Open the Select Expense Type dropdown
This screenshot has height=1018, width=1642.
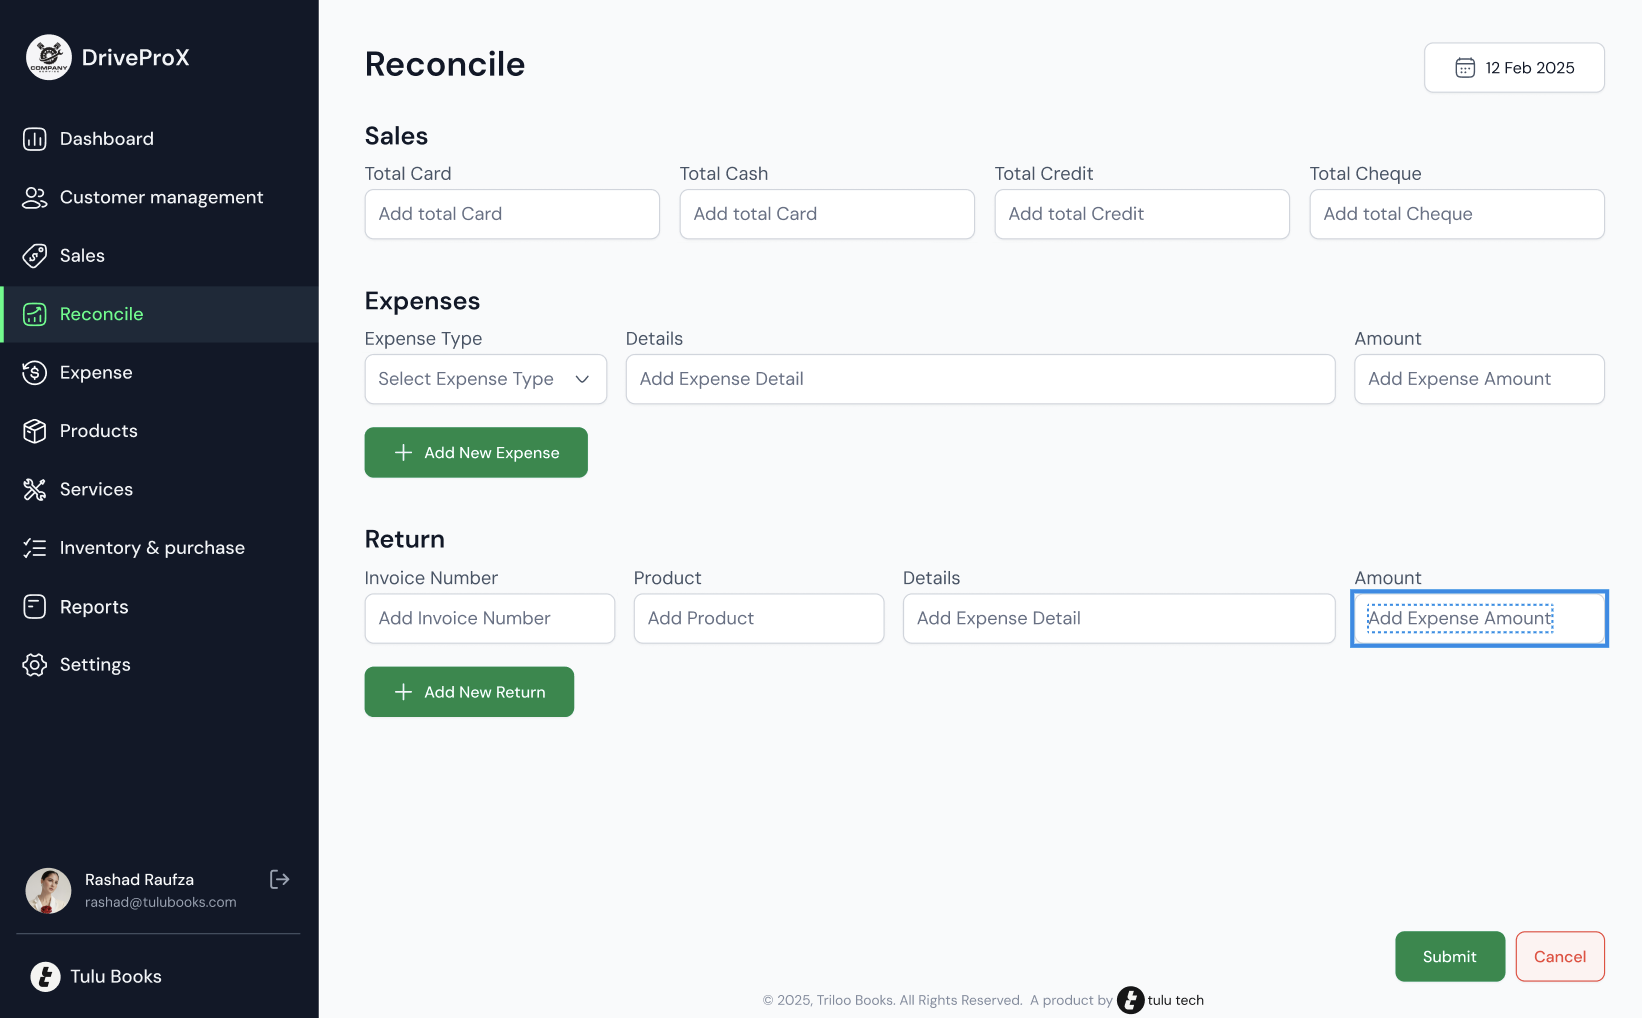click(485, 379)
